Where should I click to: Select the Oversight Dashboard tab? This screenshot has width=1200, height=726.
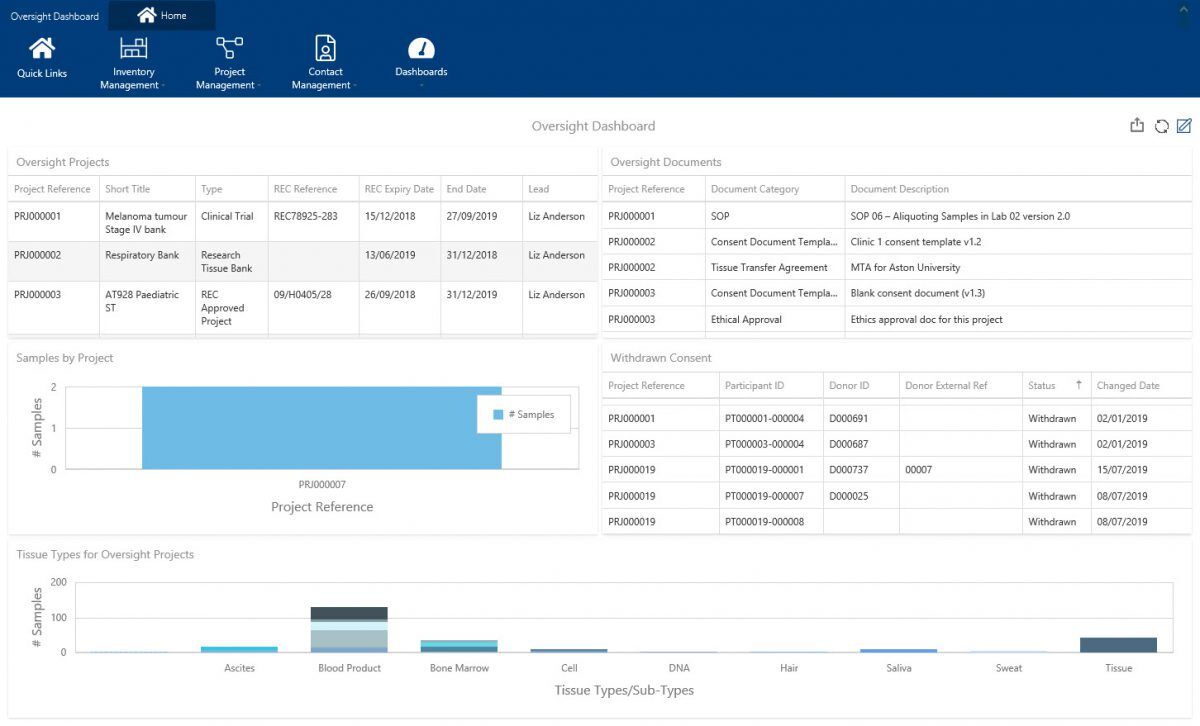click(x=54, y=16)
